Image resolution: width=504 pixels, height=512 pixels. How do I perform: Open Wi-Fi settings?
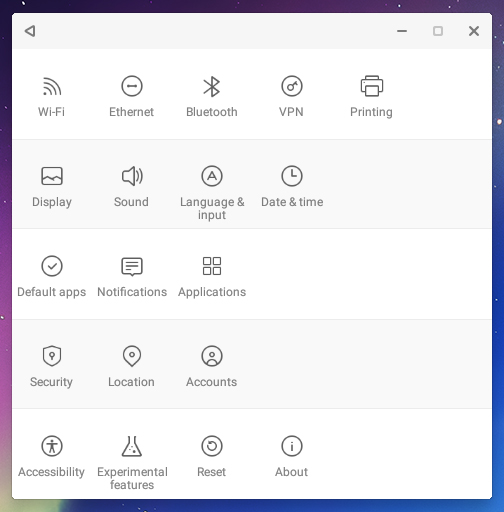52,97
